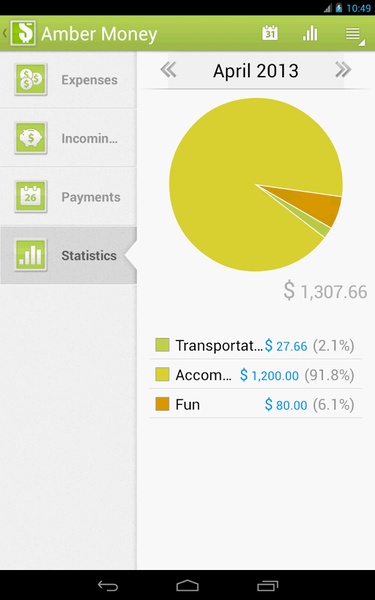Open the bar chart icon in the header
The width and height of the screenshot is (375, 600).
pos(310,33)
